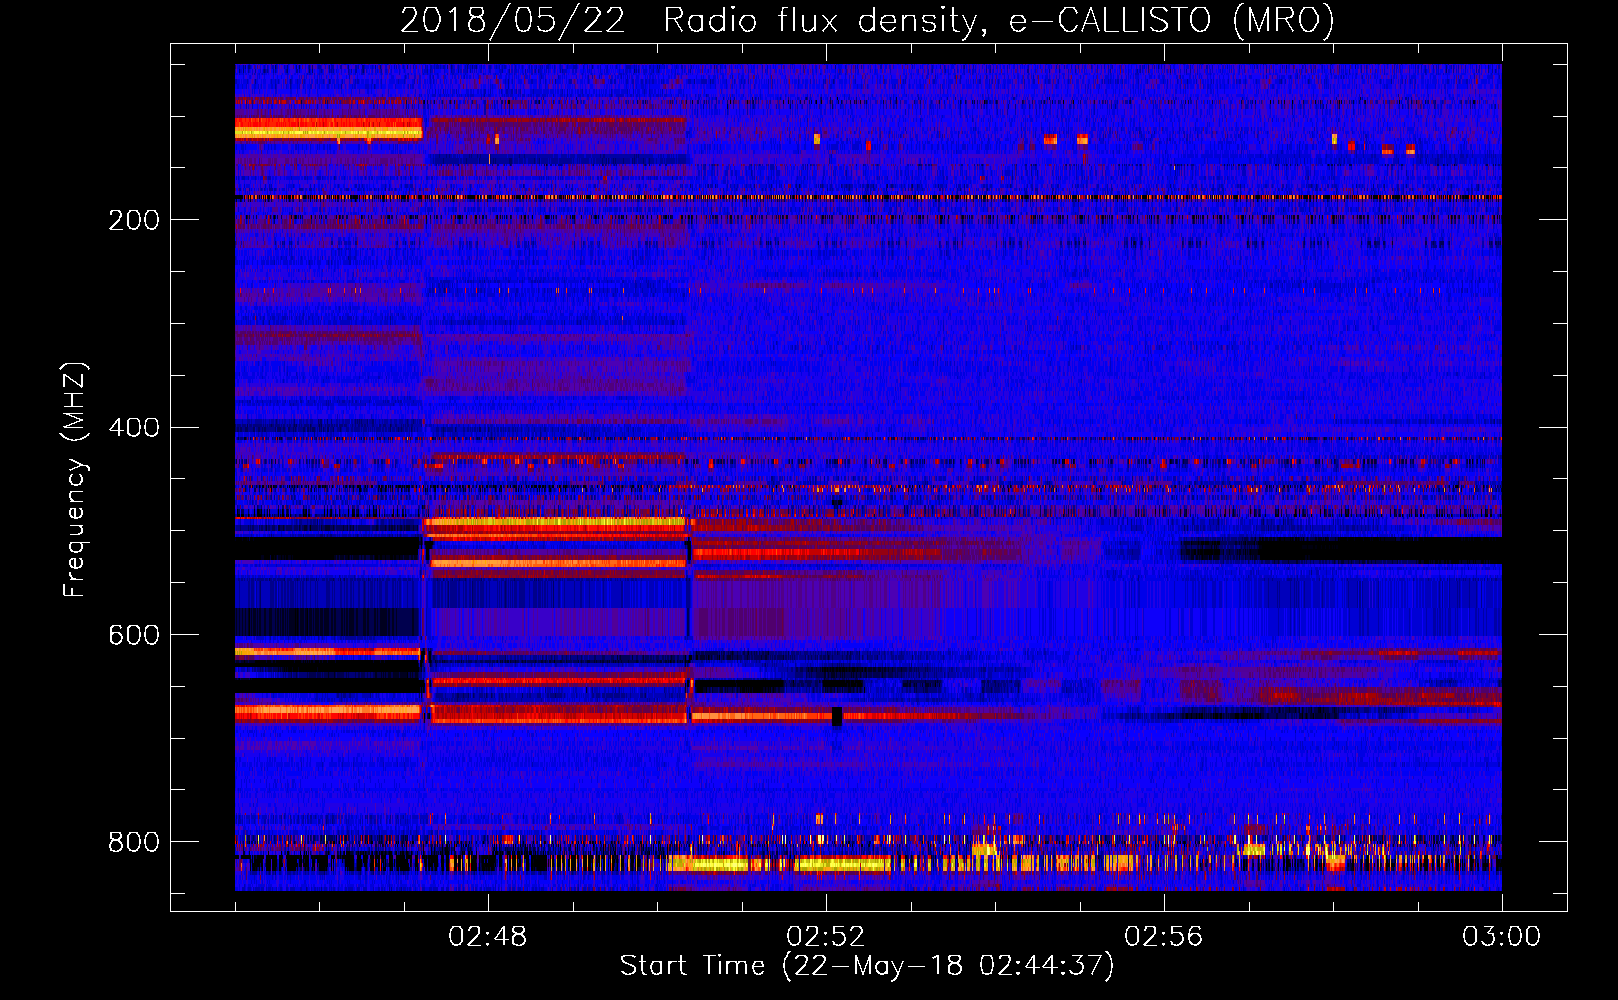Click the 02:52 time tick label

tap(826, 937)
